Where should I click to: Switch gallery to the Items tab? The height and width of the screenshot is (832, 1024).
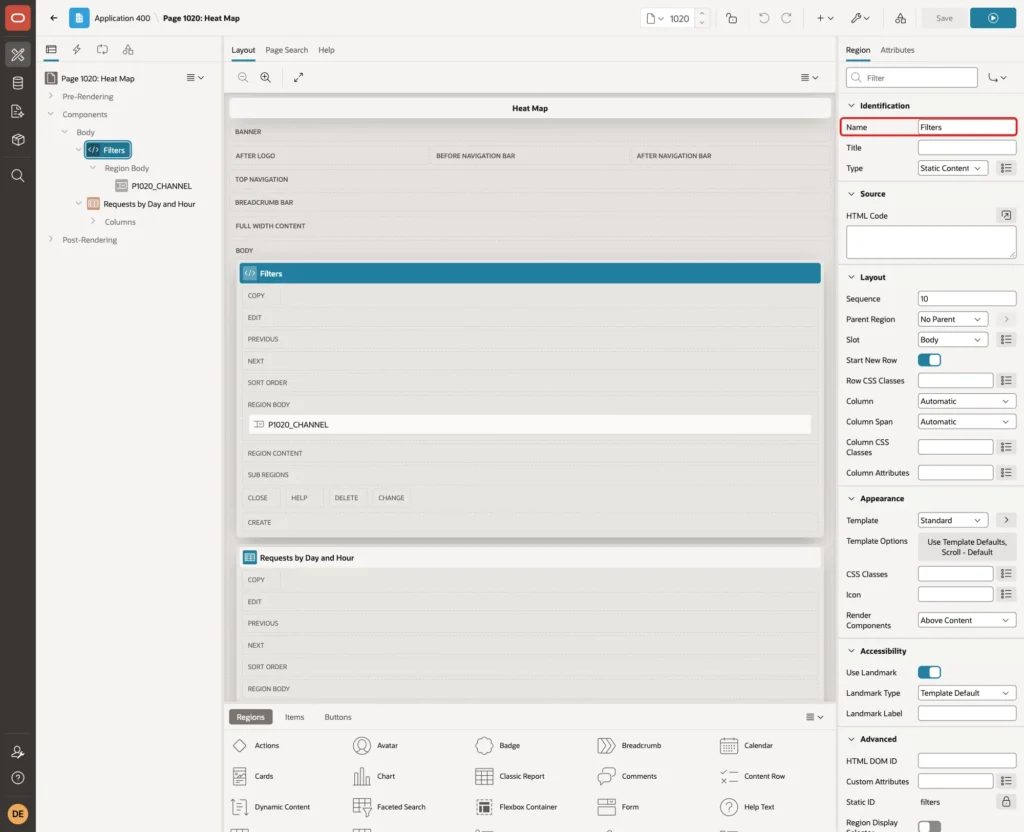pyautogui.click(x=294, y=716)
